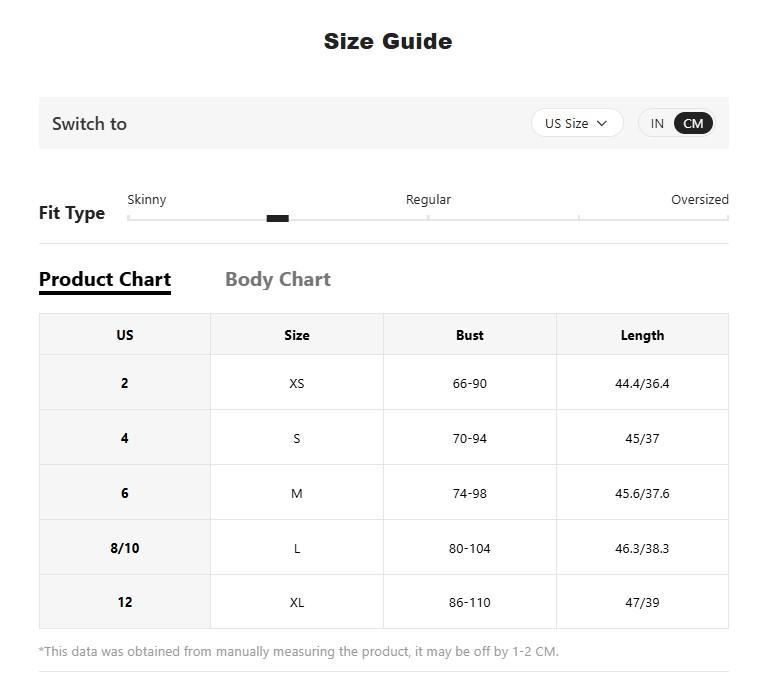This screenshot has height=688, width=767.
Task: Click the 47/39 length cell
Action: pos(642,602)
